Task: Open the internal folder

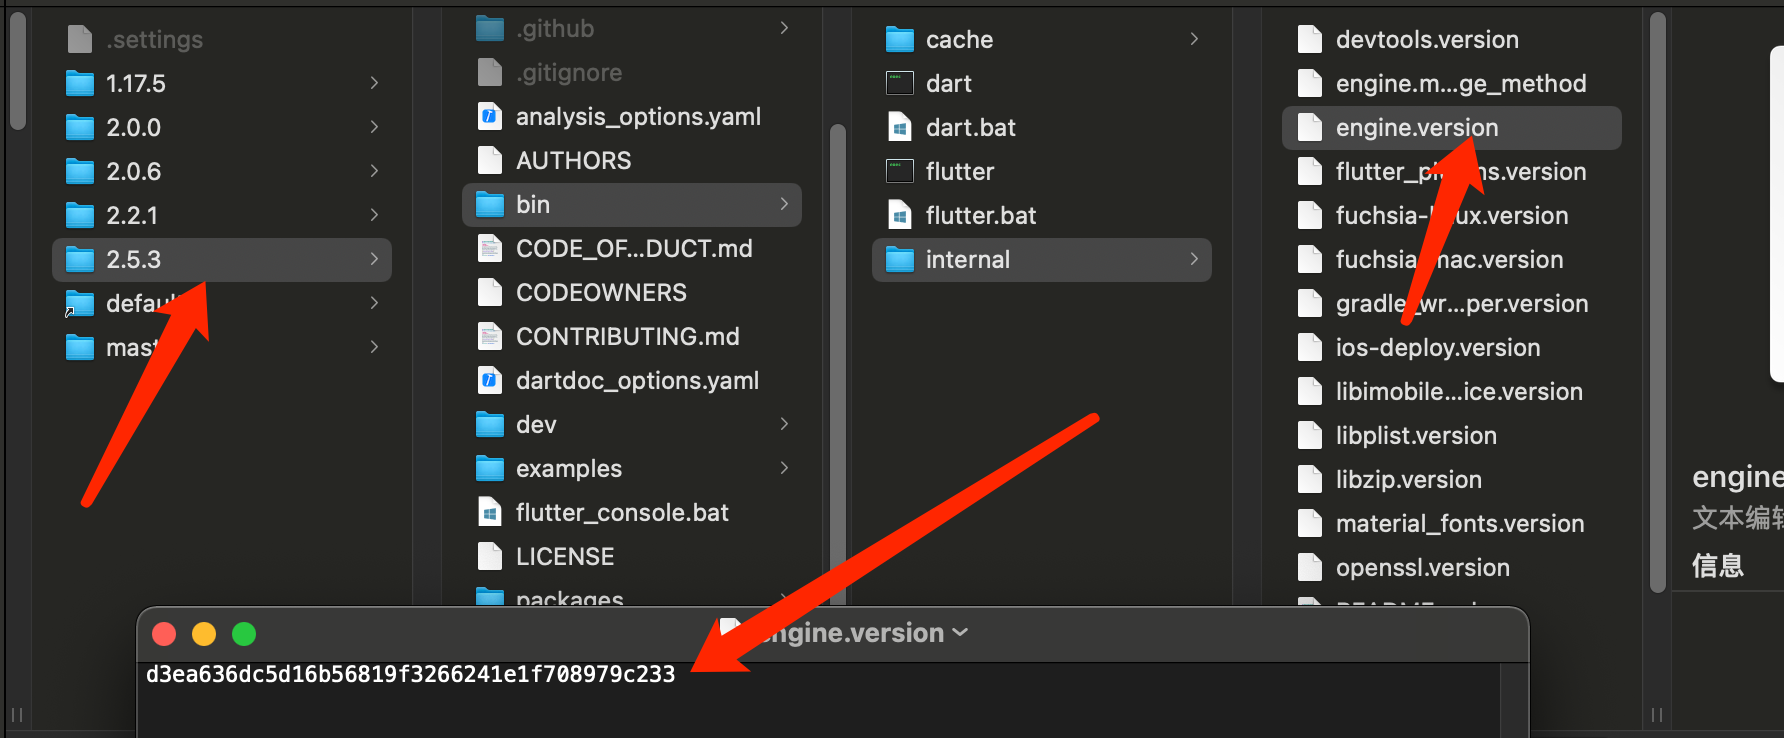Action: tap(1042, 259)
